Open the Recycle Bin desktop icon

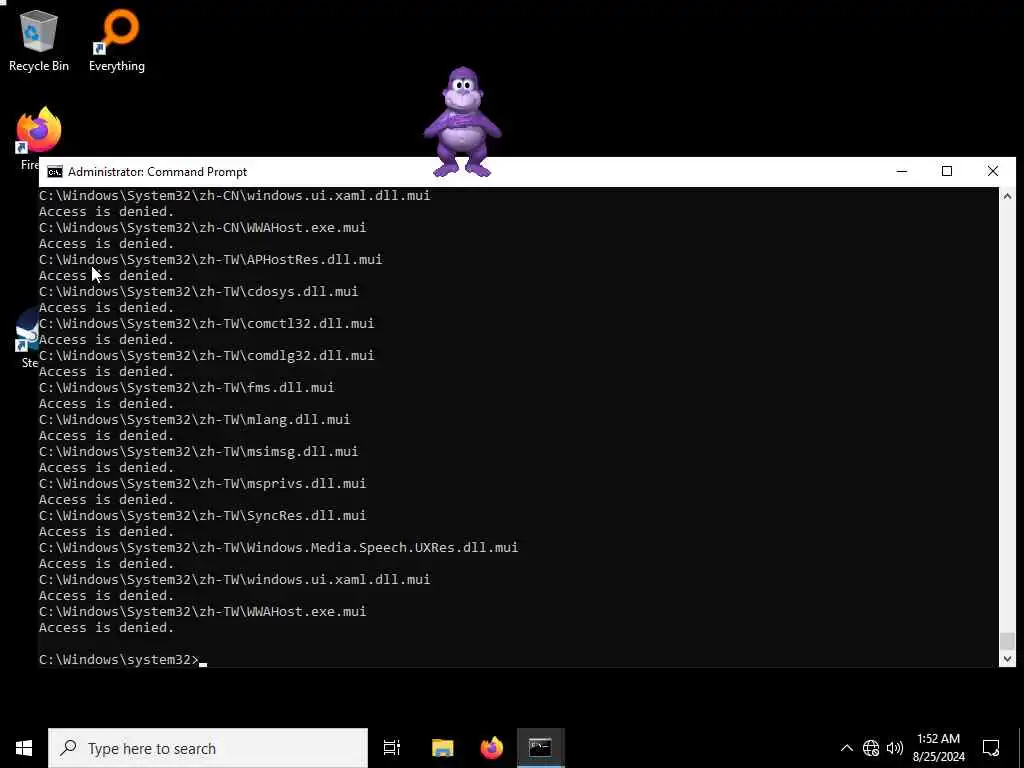tap(39, 40)
